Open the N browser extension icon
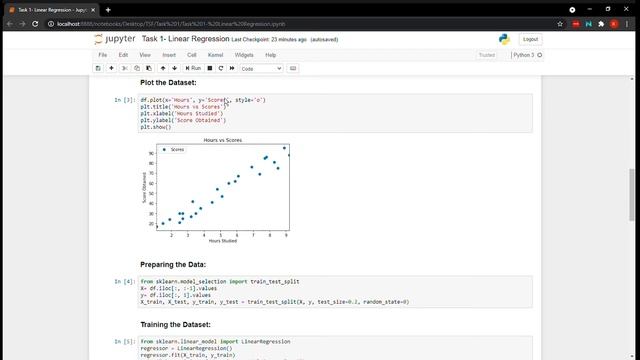This screenshot has height=360, width=640. point(589,24)
